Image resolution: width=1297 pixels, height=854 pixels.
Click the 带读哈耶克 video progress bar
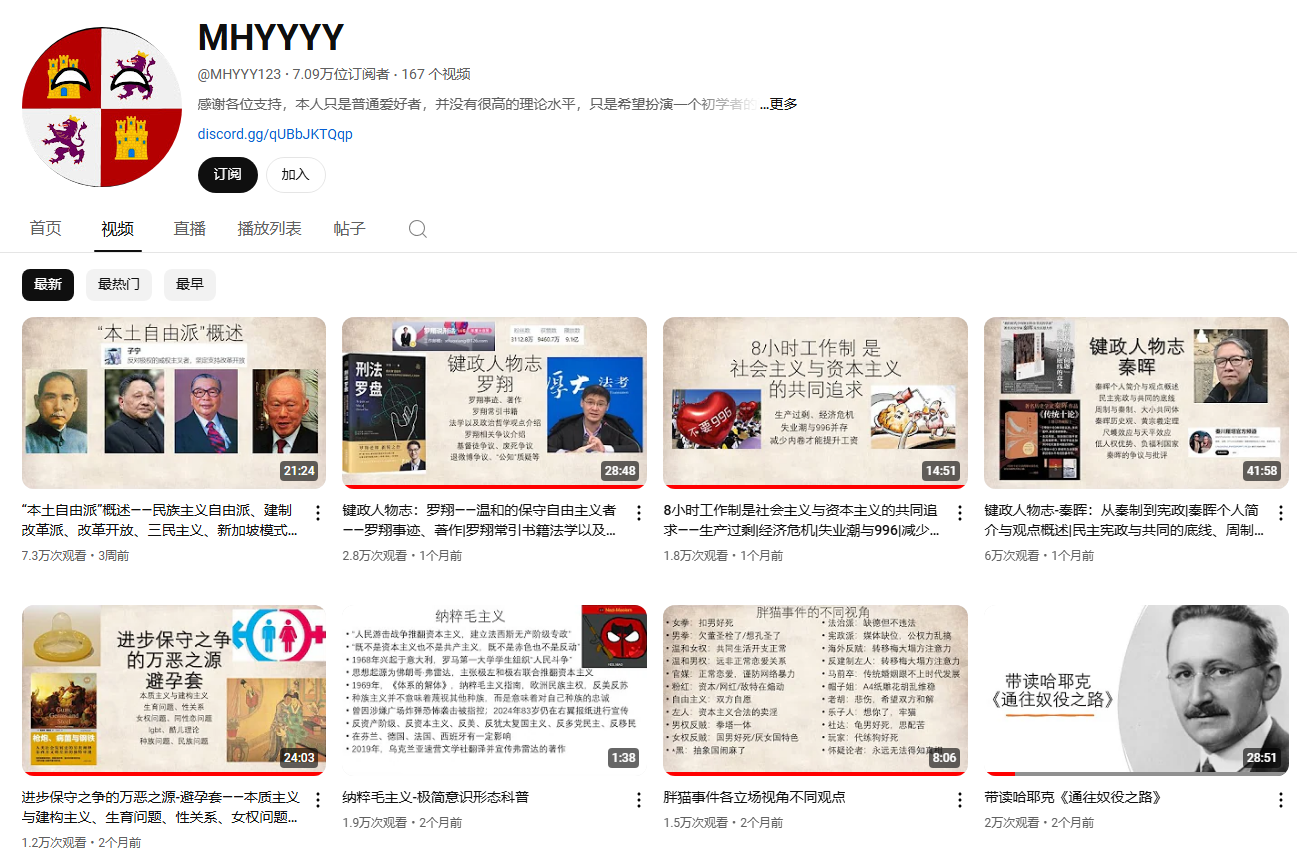[1136, 773]
